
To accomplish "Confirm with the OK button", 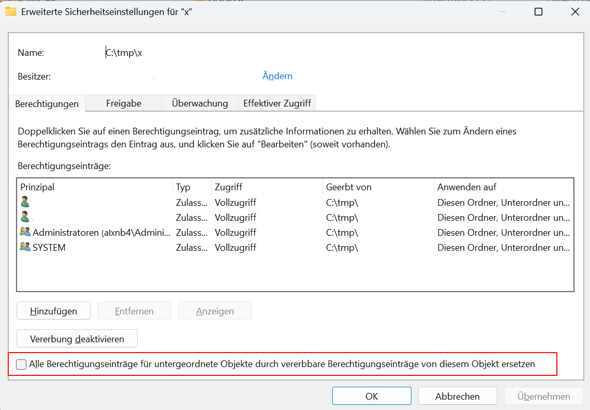I will 372,396.
